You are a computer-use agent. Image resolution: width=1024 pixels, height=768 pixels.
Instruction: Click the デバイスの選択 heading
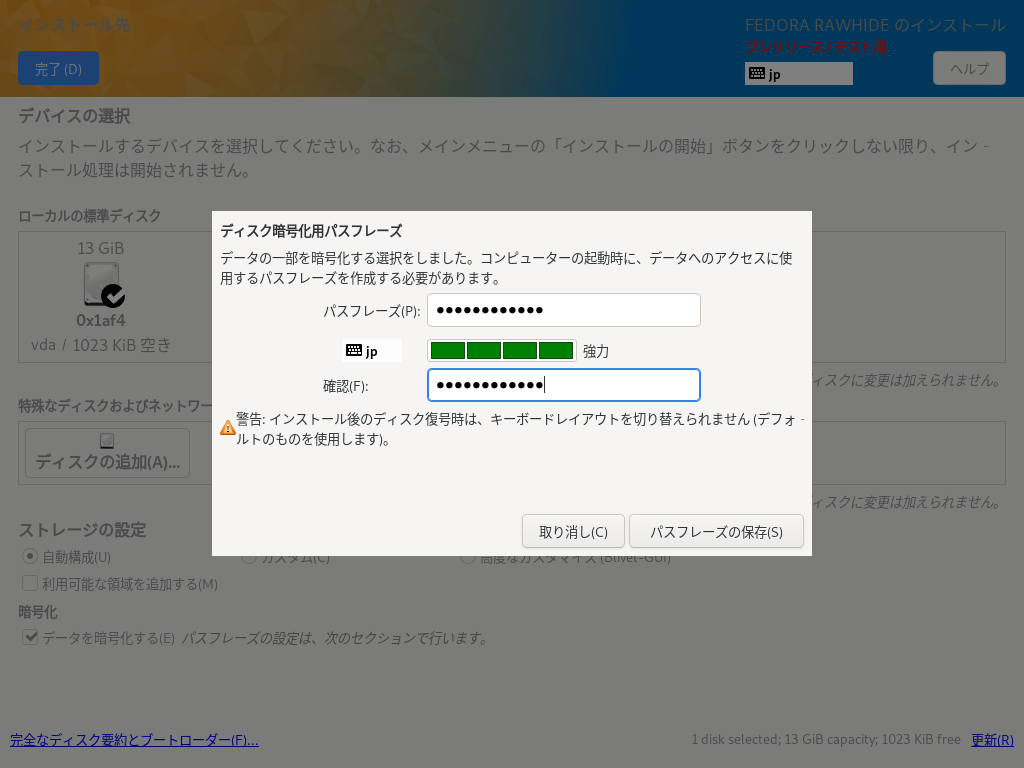74,116
